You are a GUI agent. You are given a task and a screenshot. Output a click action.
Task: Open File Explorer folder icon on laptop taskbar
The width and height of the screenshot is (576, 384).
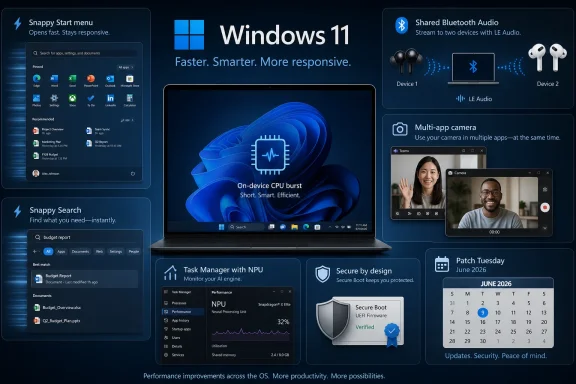(294, 227)
